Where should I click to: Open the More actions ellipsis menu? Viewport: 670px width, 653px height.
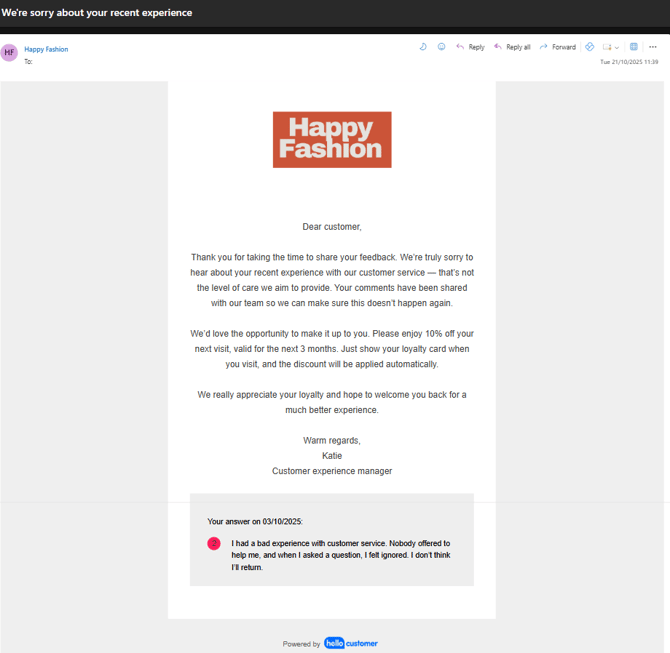point(653,47)
